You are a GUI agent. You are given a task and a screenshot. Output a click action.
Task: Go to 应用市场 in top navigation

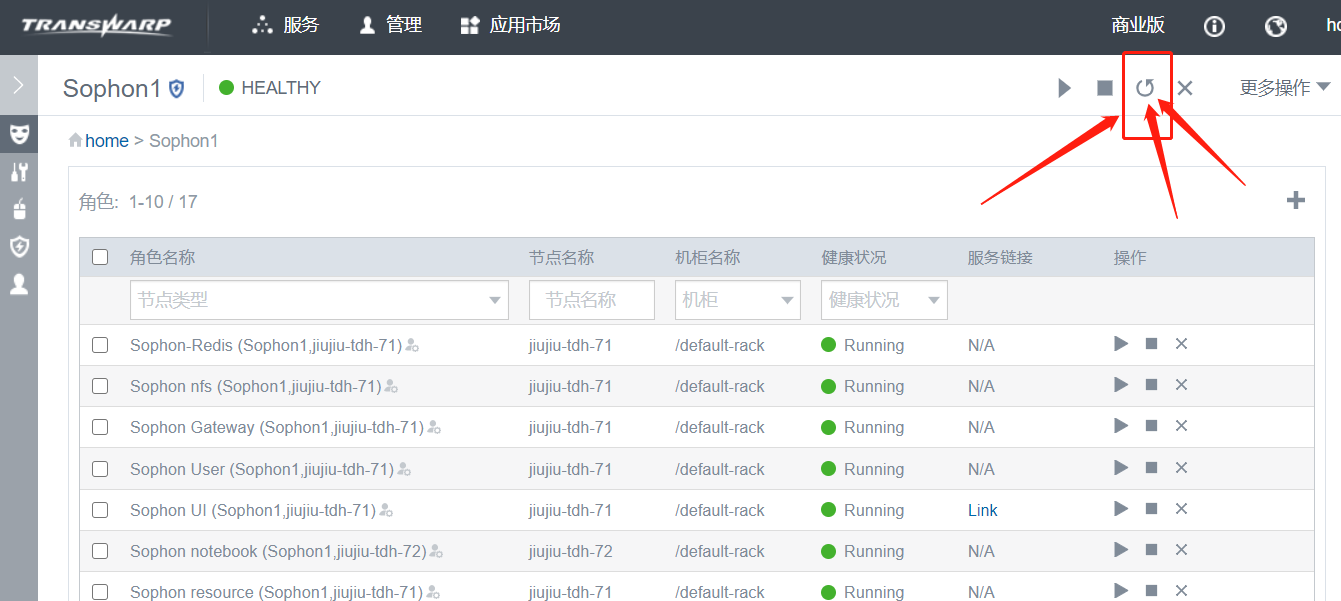(510, 25)
